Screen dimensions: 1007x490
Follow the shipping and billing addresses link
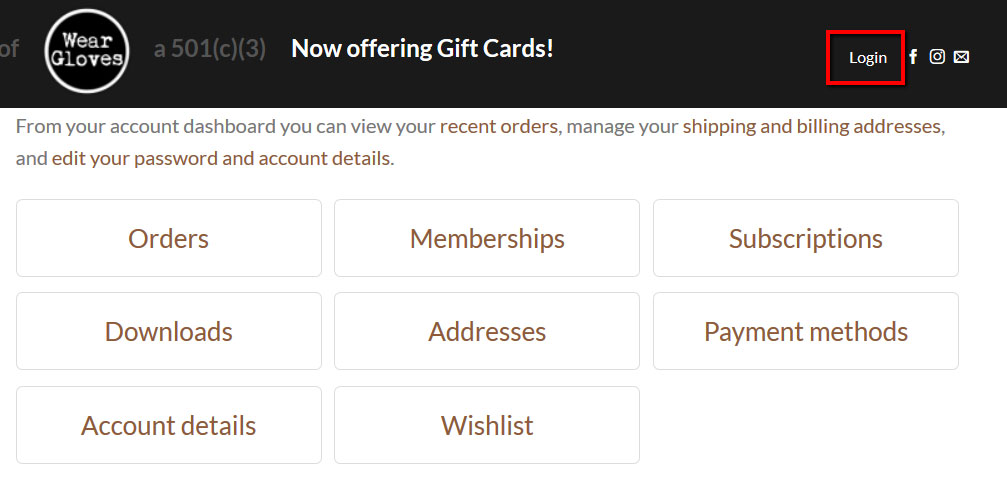pyautogui.click(x=812, y=127)
